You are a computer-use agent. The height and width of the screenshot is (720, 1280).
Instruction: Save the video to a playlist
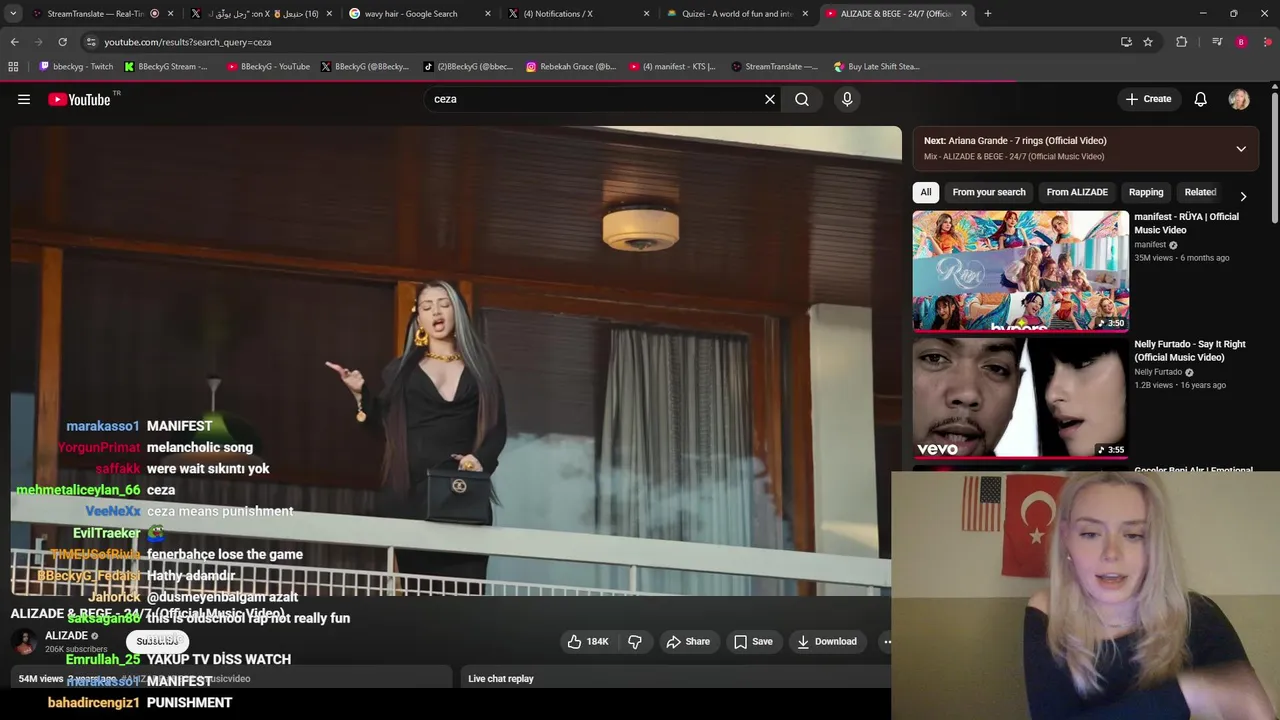pos(753,642)
